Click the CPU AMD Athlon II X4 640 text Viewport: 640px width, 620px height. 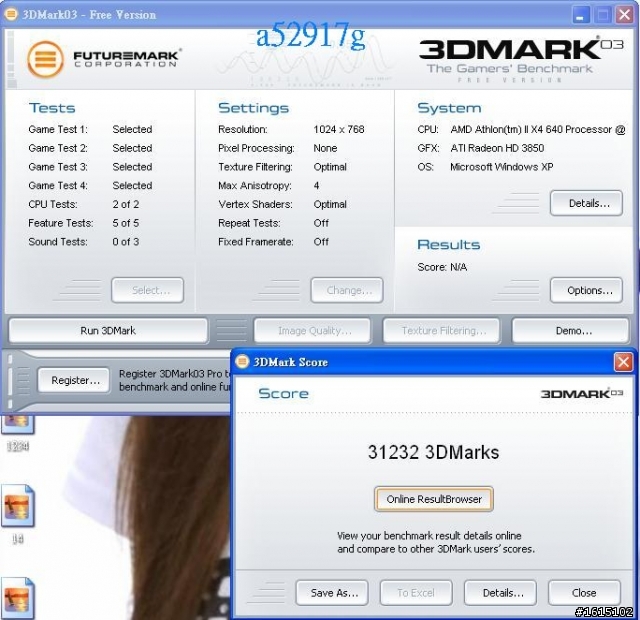(x=538, y=129)
